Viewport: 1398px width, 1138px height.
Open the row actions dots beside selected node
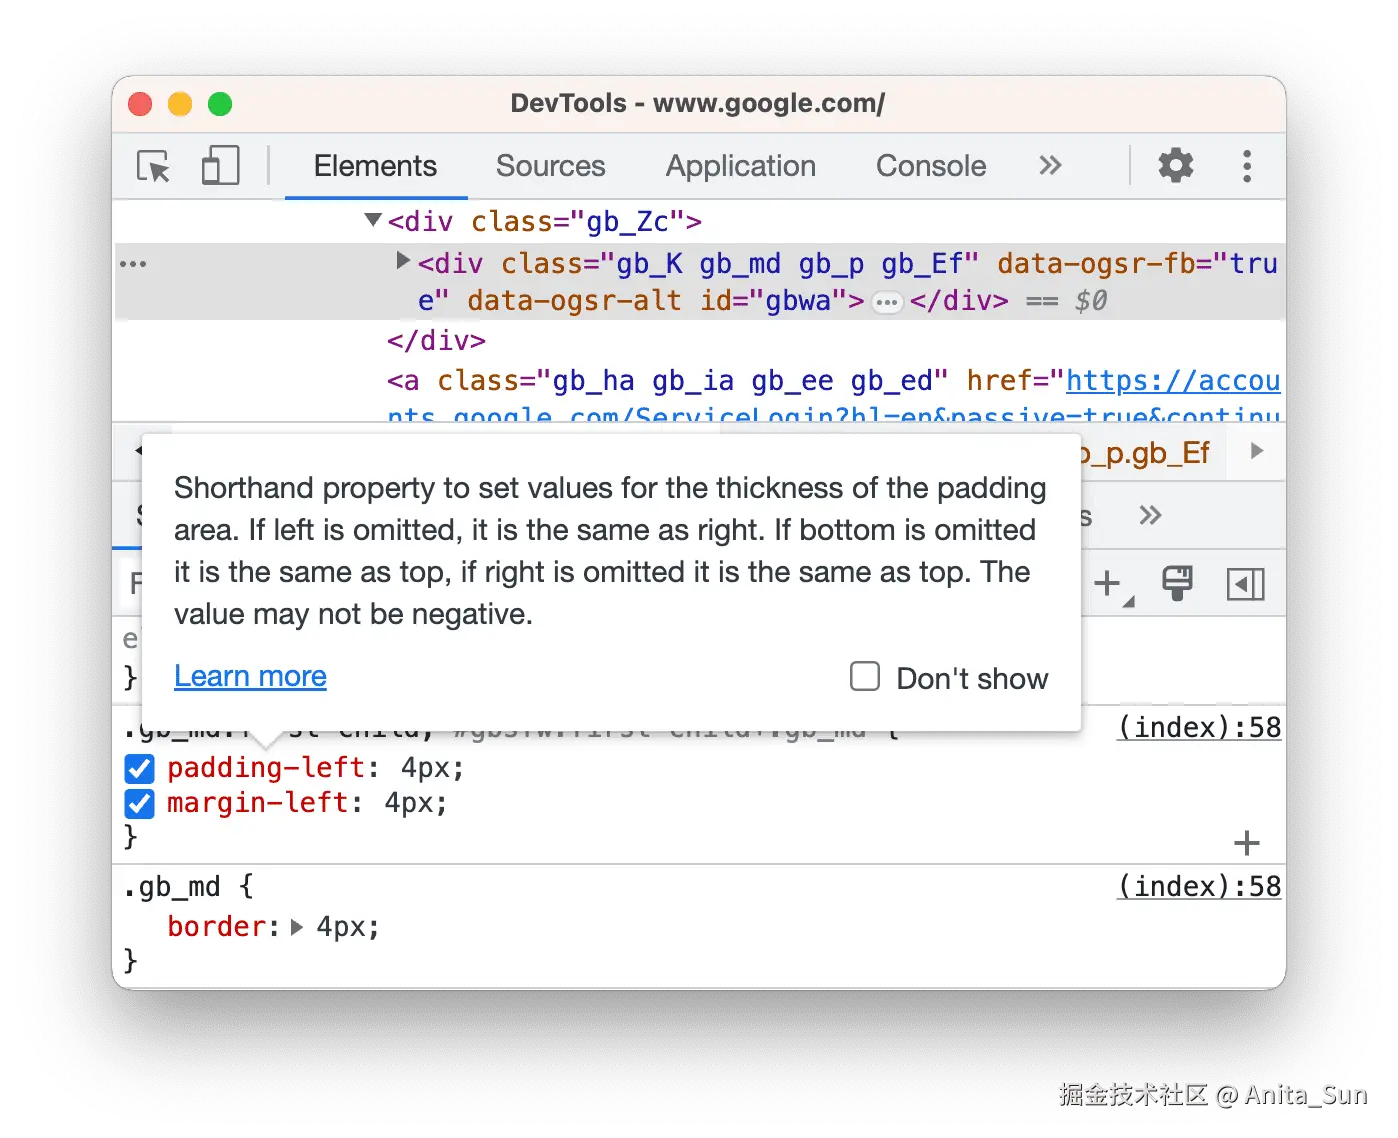133,264
